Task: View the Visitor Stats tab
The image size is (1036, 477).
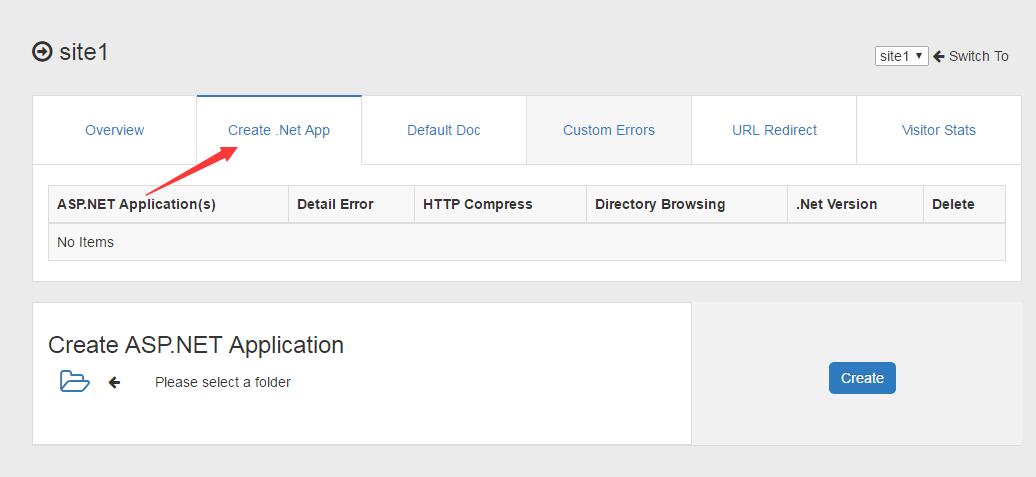Action: click(x=939, y=130)
